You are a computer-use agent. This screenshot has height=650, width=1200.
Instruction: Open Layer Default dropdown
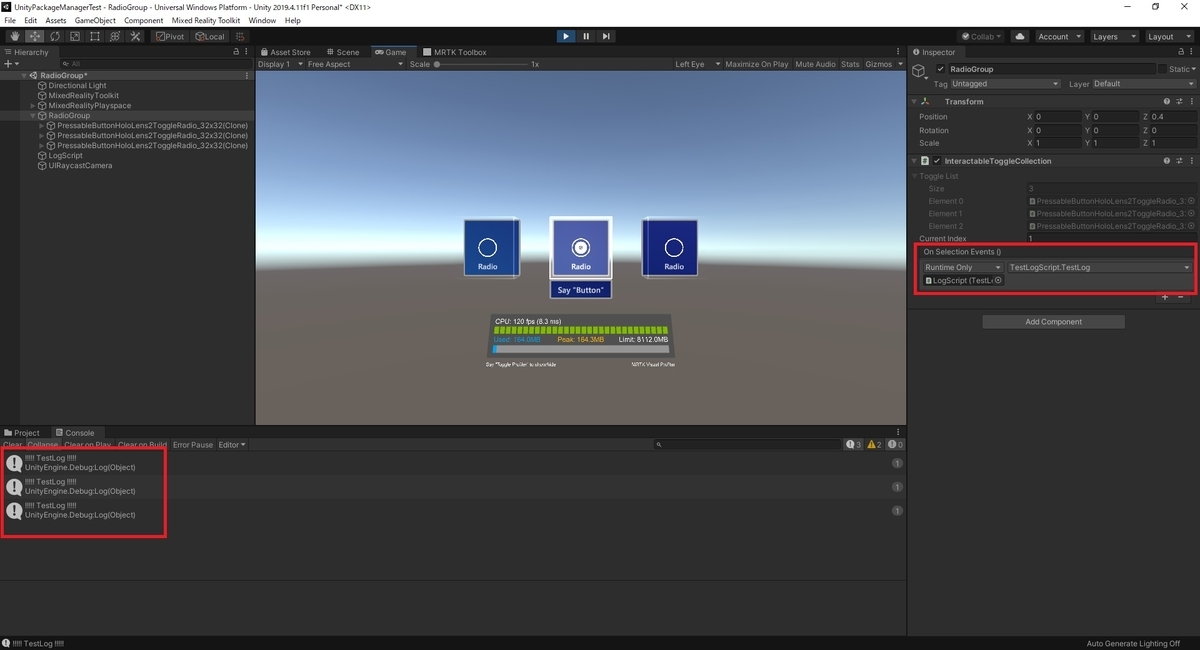click(1143, 84)
